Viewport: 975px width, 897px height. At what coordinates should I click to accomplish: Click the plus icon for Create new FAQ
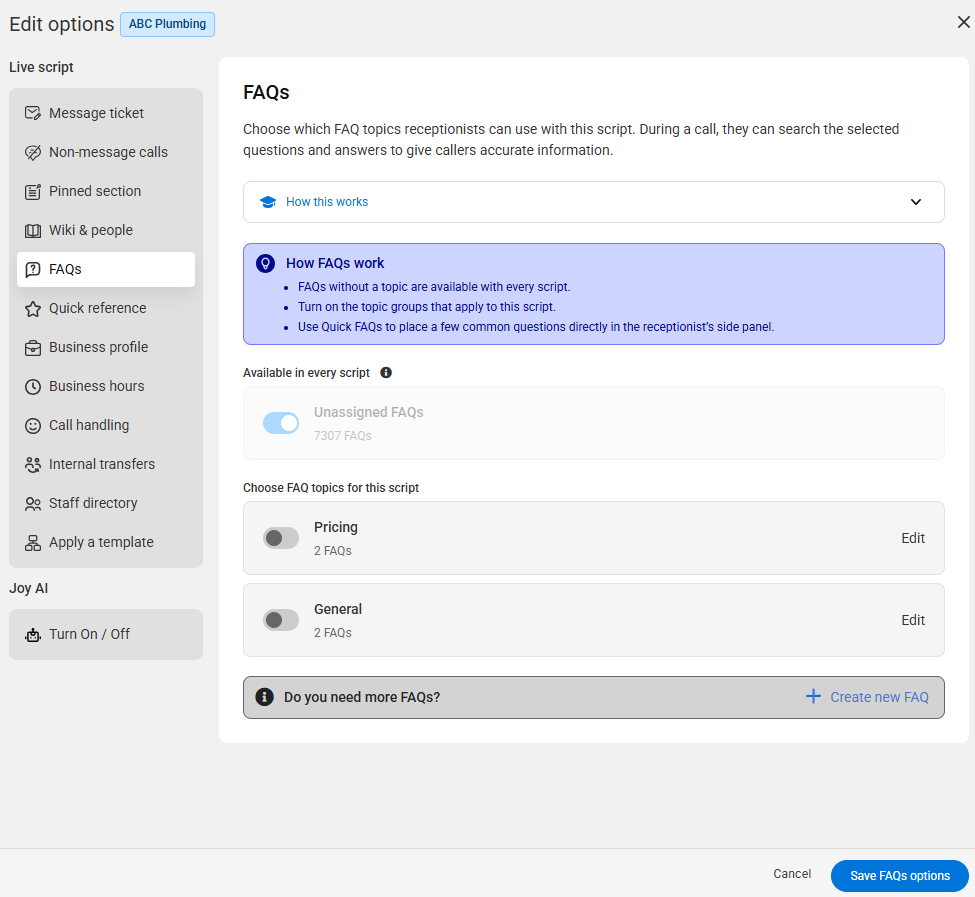coord(813,696)
